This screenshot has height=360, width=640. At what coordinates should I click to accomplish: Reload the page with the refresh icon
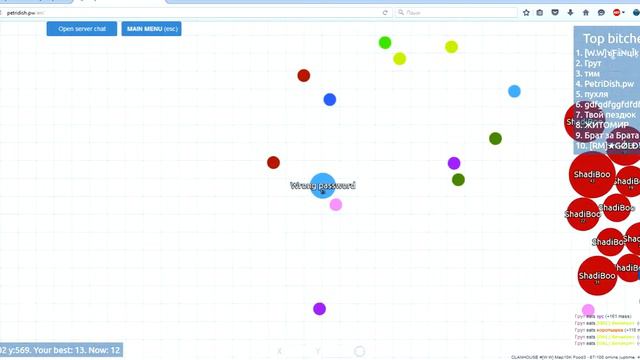tap(385, 13)
